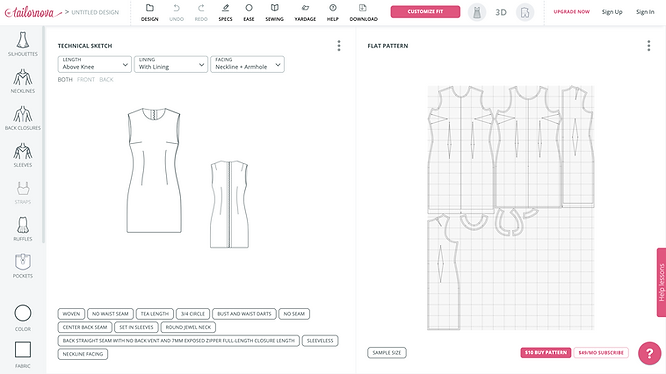666x374 pixels.
Task: Click the Neckline Facing tag
Action: click(x=83, y=354)
